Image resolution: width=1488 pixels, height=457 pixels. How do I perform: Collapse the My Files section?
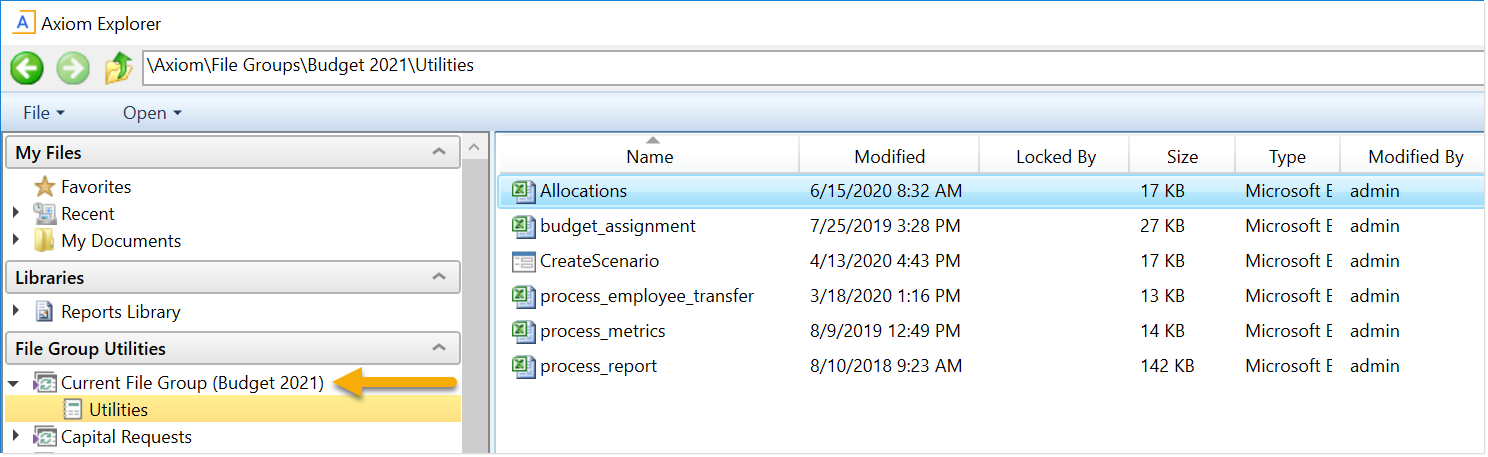coord(438,153)
